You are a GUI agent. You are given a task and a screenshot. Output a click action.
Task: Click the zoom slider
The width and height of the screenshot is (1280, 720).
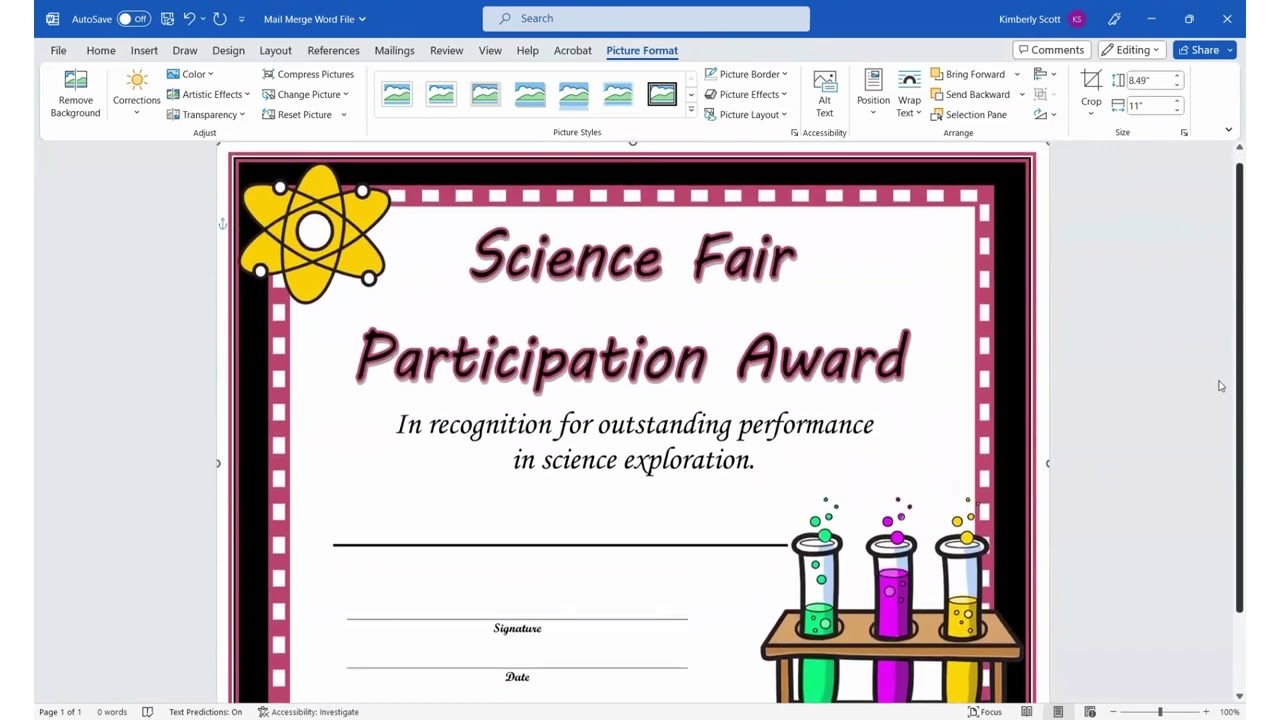pos(1160,712)
